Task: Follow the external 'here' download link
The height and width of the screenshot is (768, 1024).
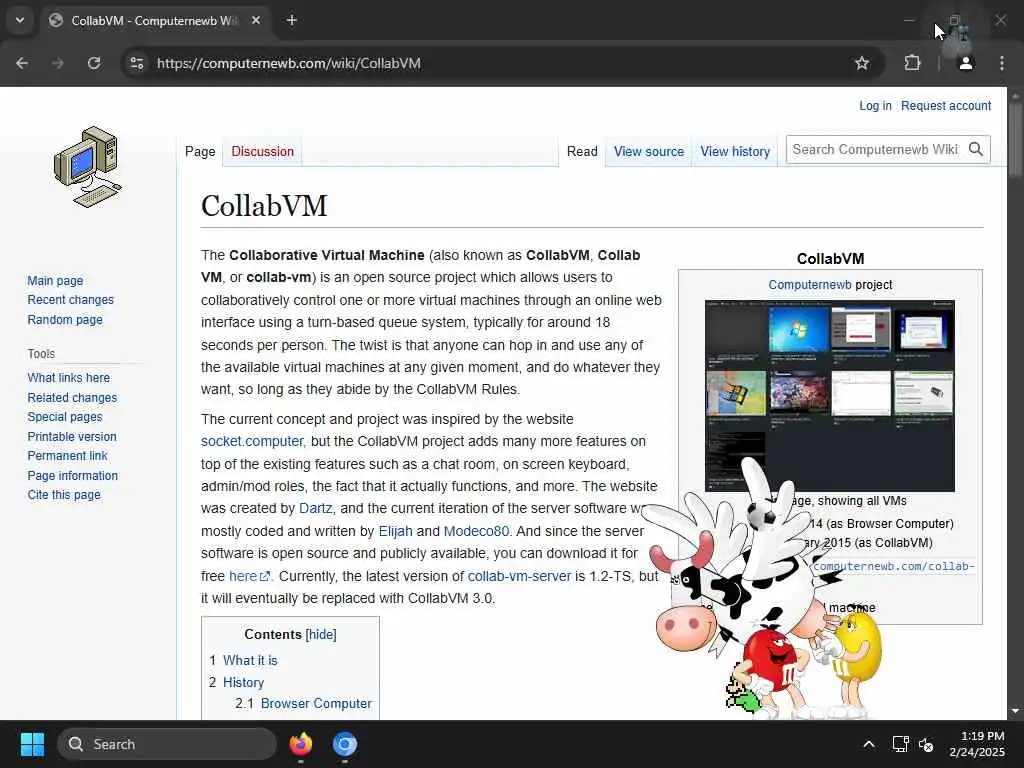Action: (x=249, y=577)
